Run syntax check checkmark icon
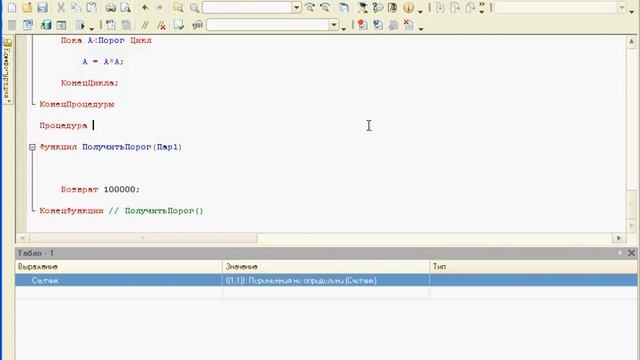This screenshot has height=360, width=640. [179, 25]
